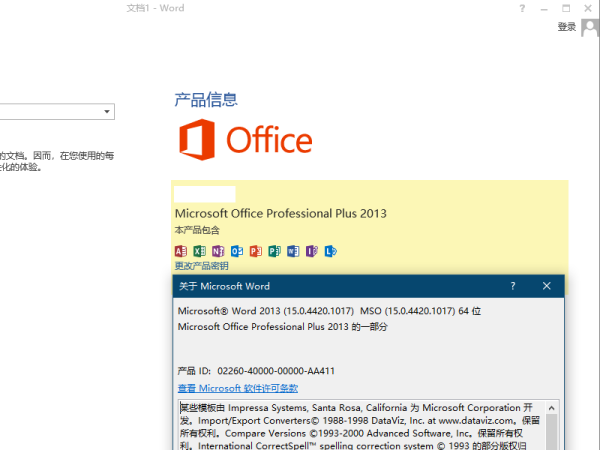The height and width of the screenshot is (450, 600).
Task: Click the scroll up arrow in license text box
Action: pos(551,408)
